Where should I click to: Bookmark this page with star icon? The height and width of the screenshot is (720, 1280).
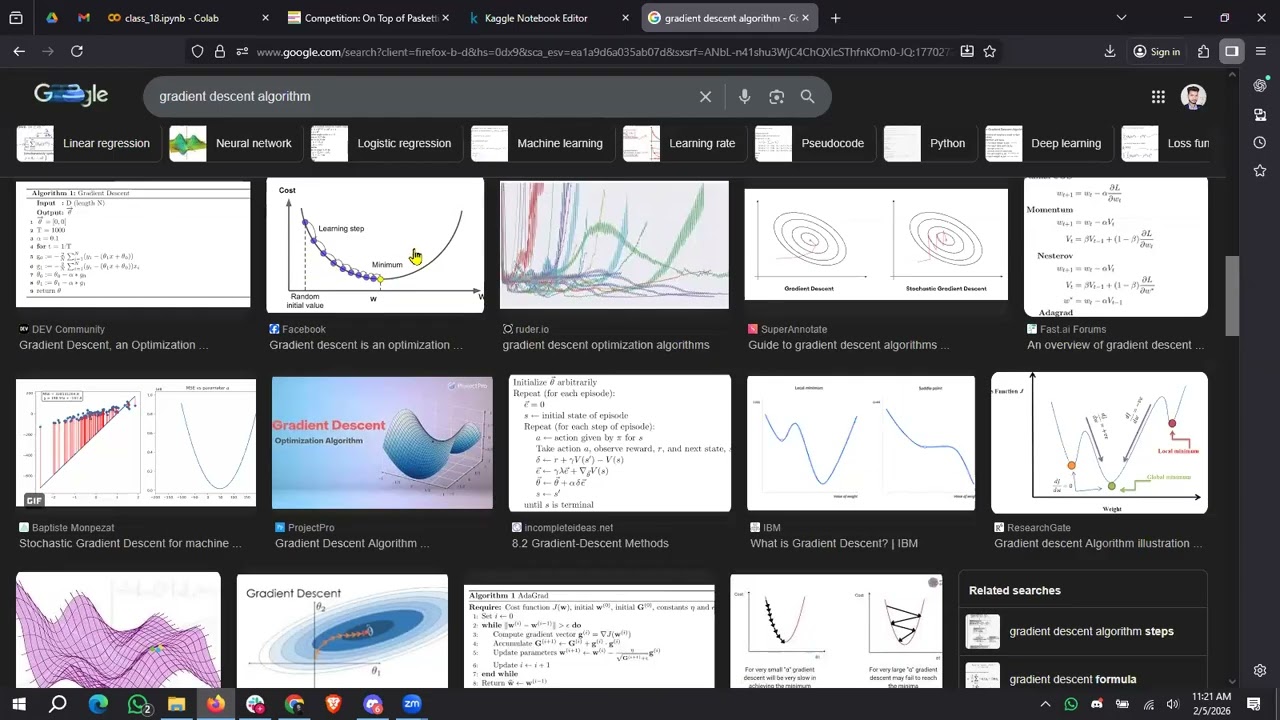(989, 51)
